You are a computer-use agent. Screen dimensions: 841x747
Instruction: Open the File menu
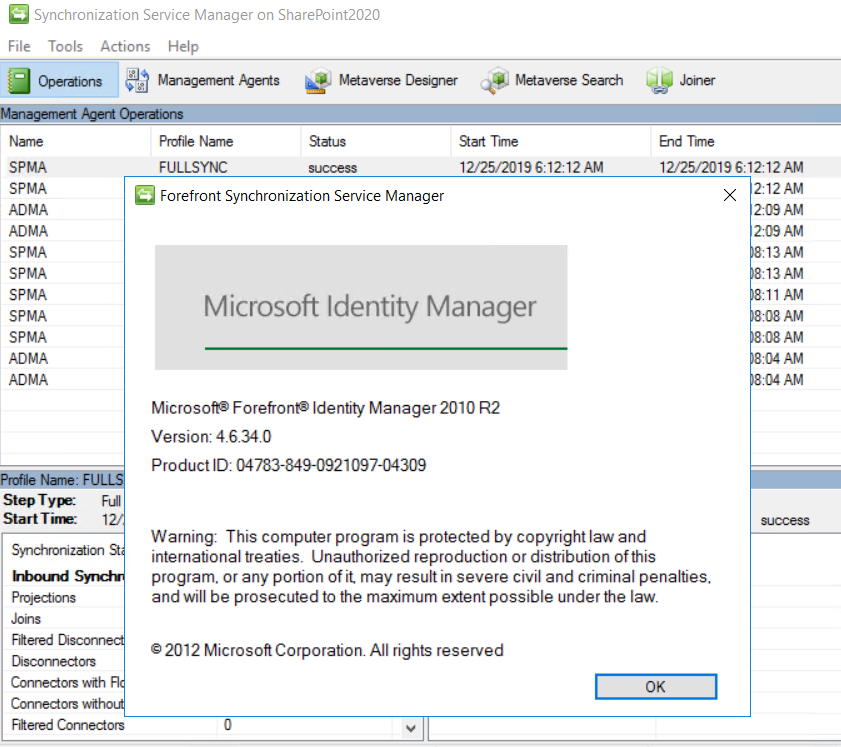[19, 47]
